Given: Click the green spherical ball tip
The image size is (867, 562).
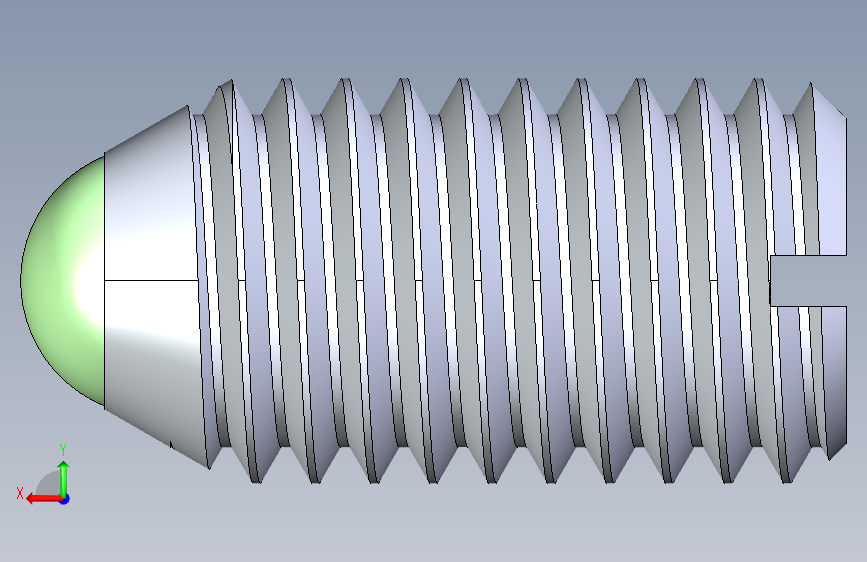Looking at the screenshot, I should pos(62,280).
